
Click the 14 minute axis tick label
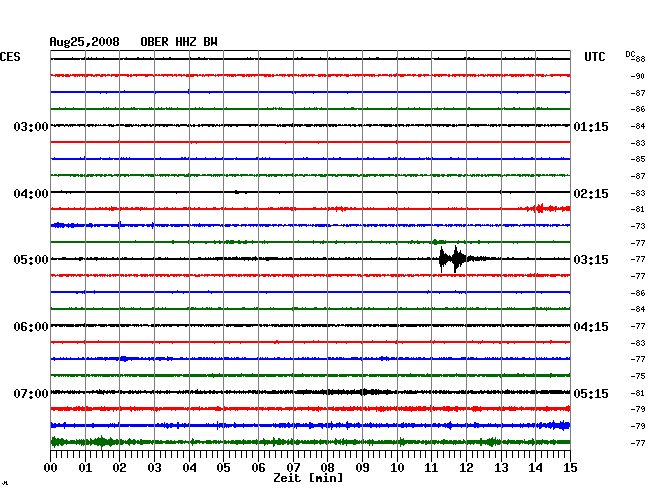(536, 468)
